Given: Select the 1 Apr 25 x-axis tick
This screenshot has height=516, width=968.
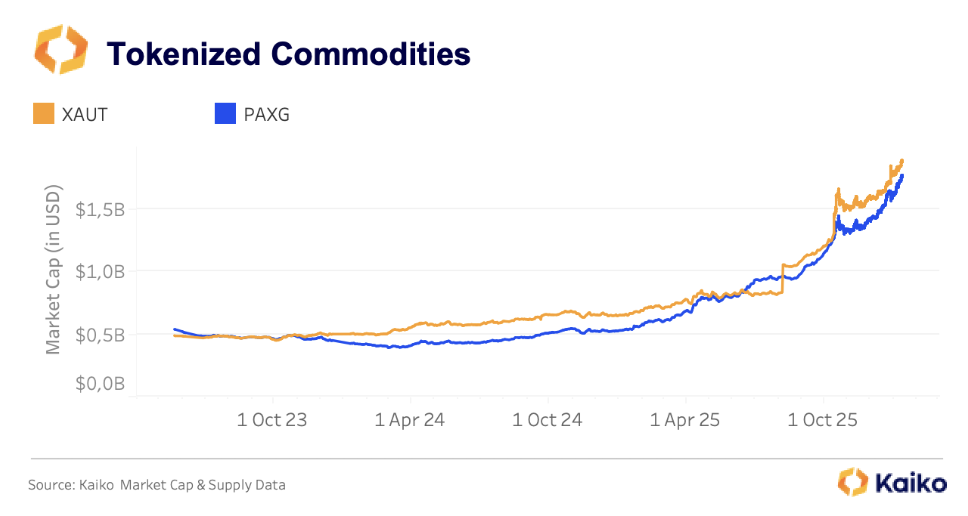Looking at the screenshot, I should pos(685,420).
